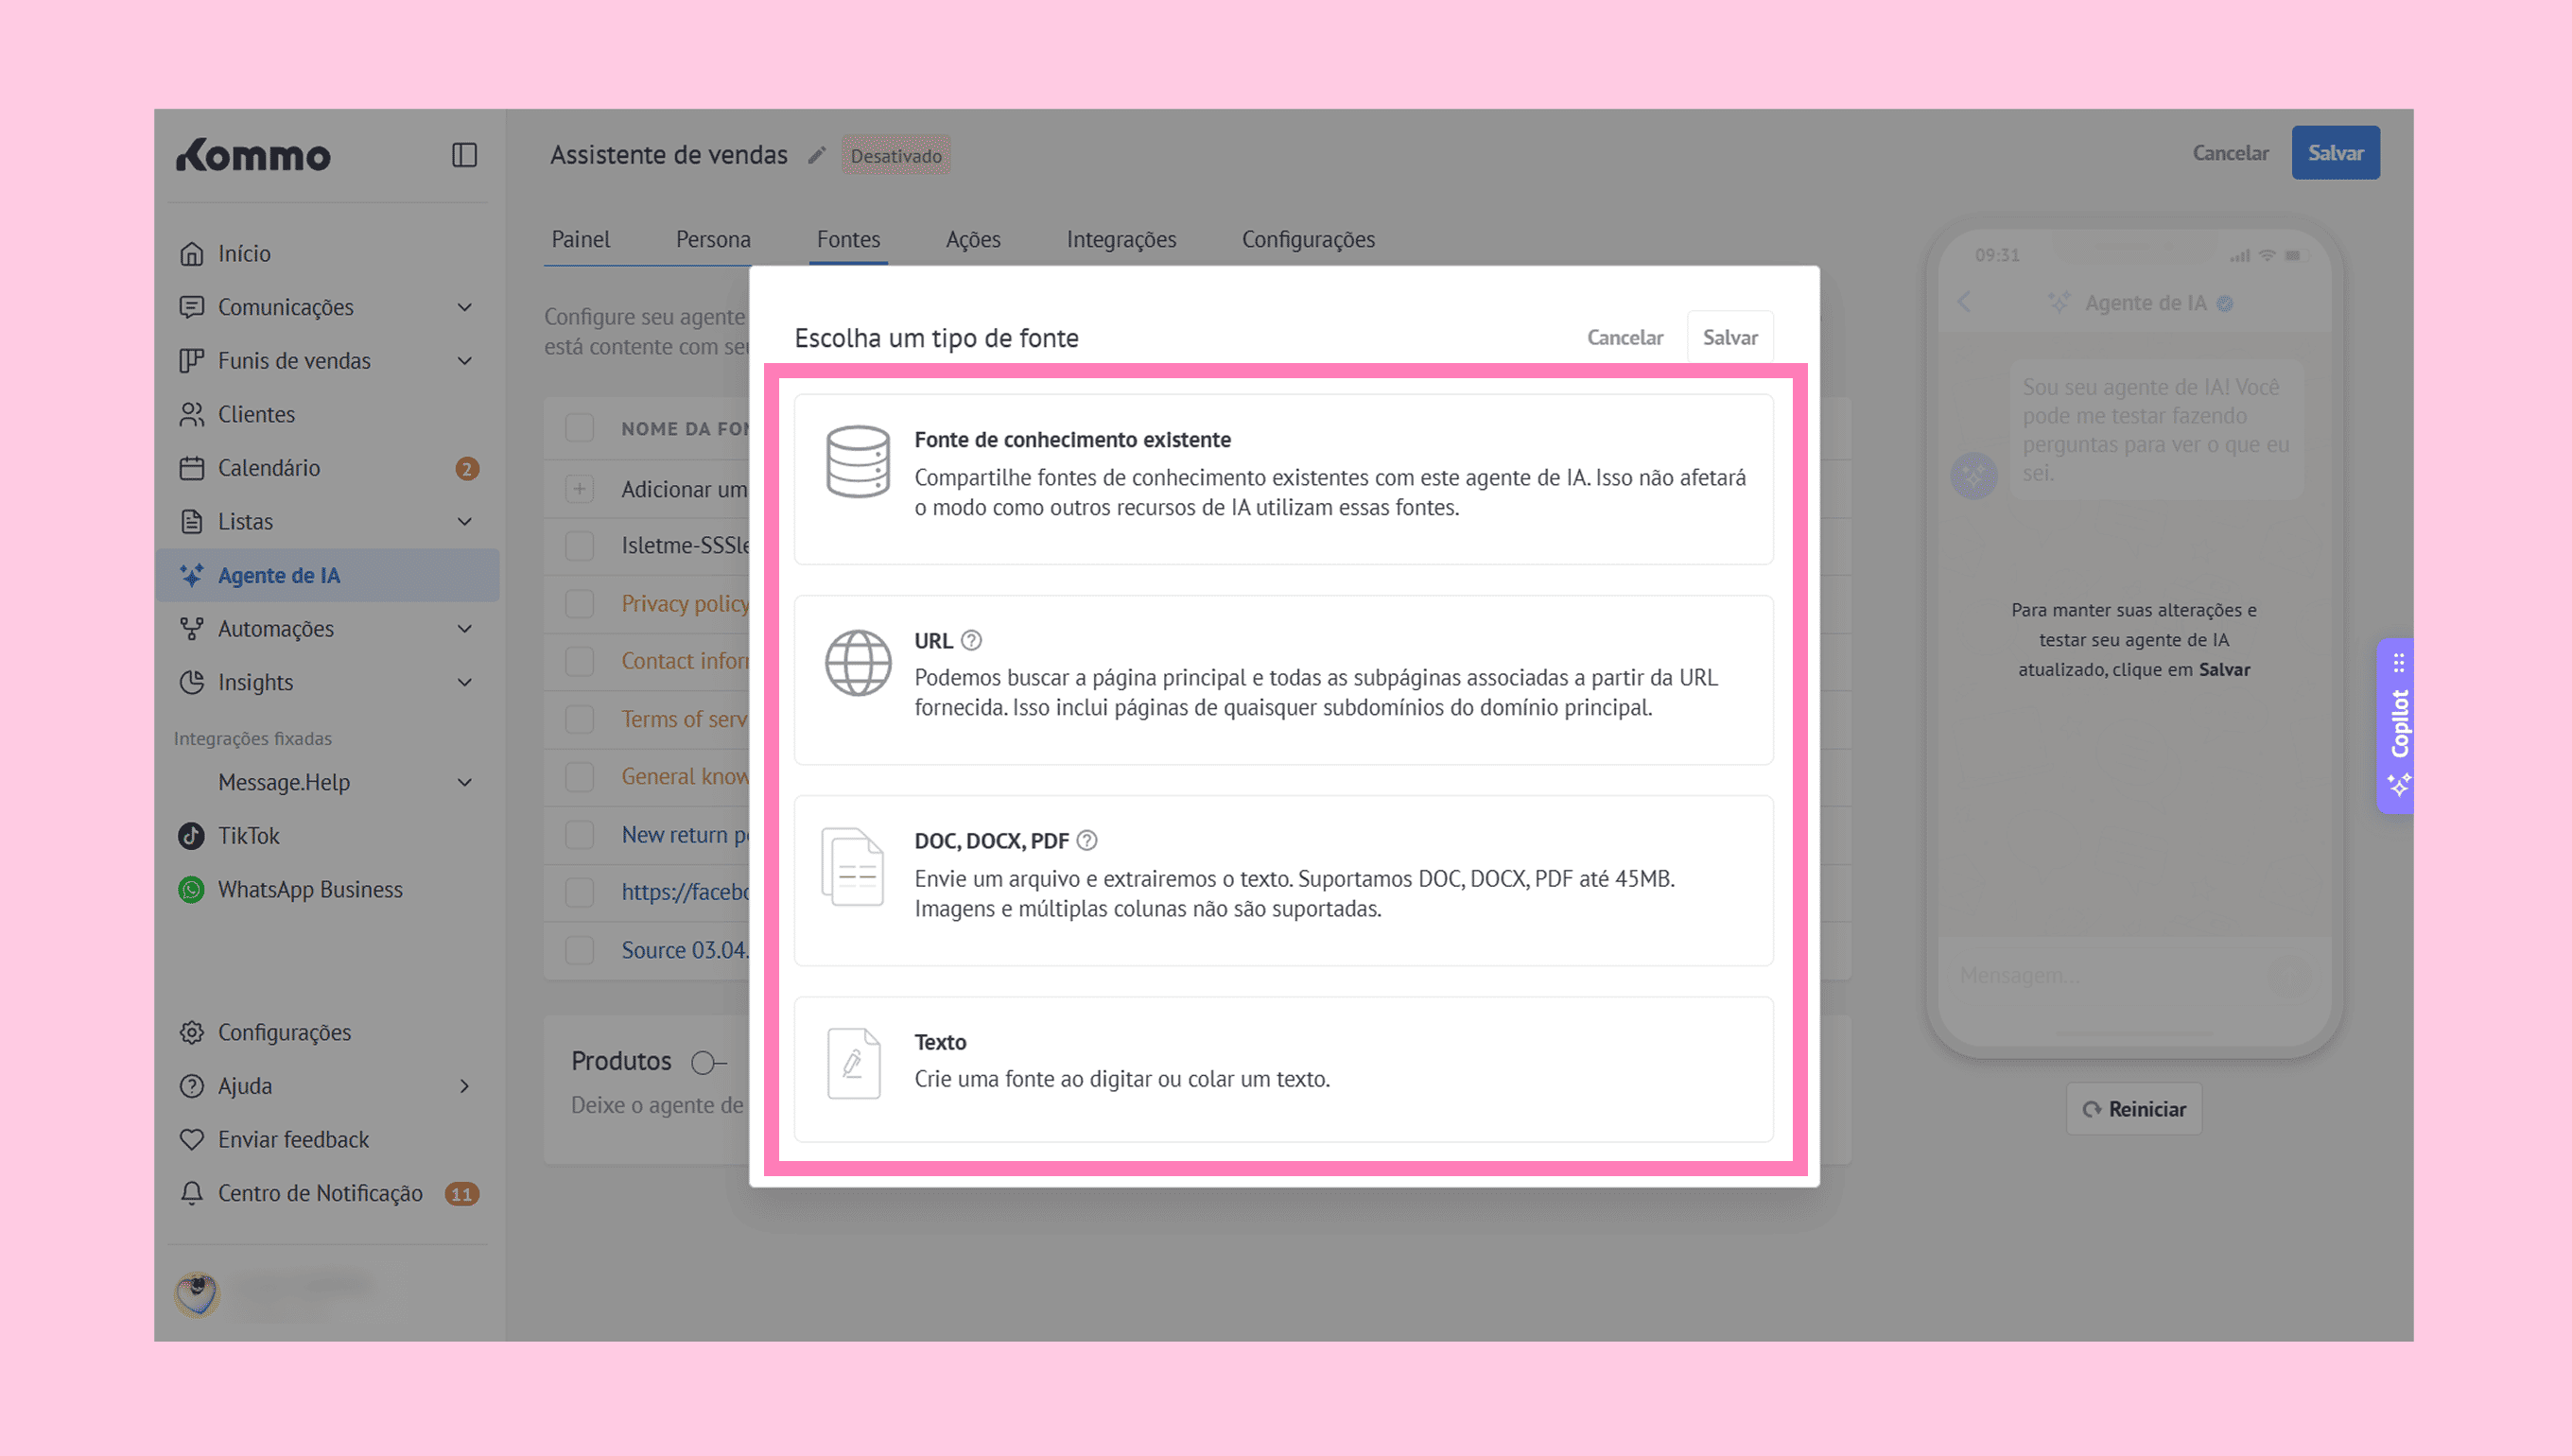The height and width of the screenshot is (1456, 2572).
Task: Collapse the sidebar with panel icon
Action: click(x=464, y=155)
